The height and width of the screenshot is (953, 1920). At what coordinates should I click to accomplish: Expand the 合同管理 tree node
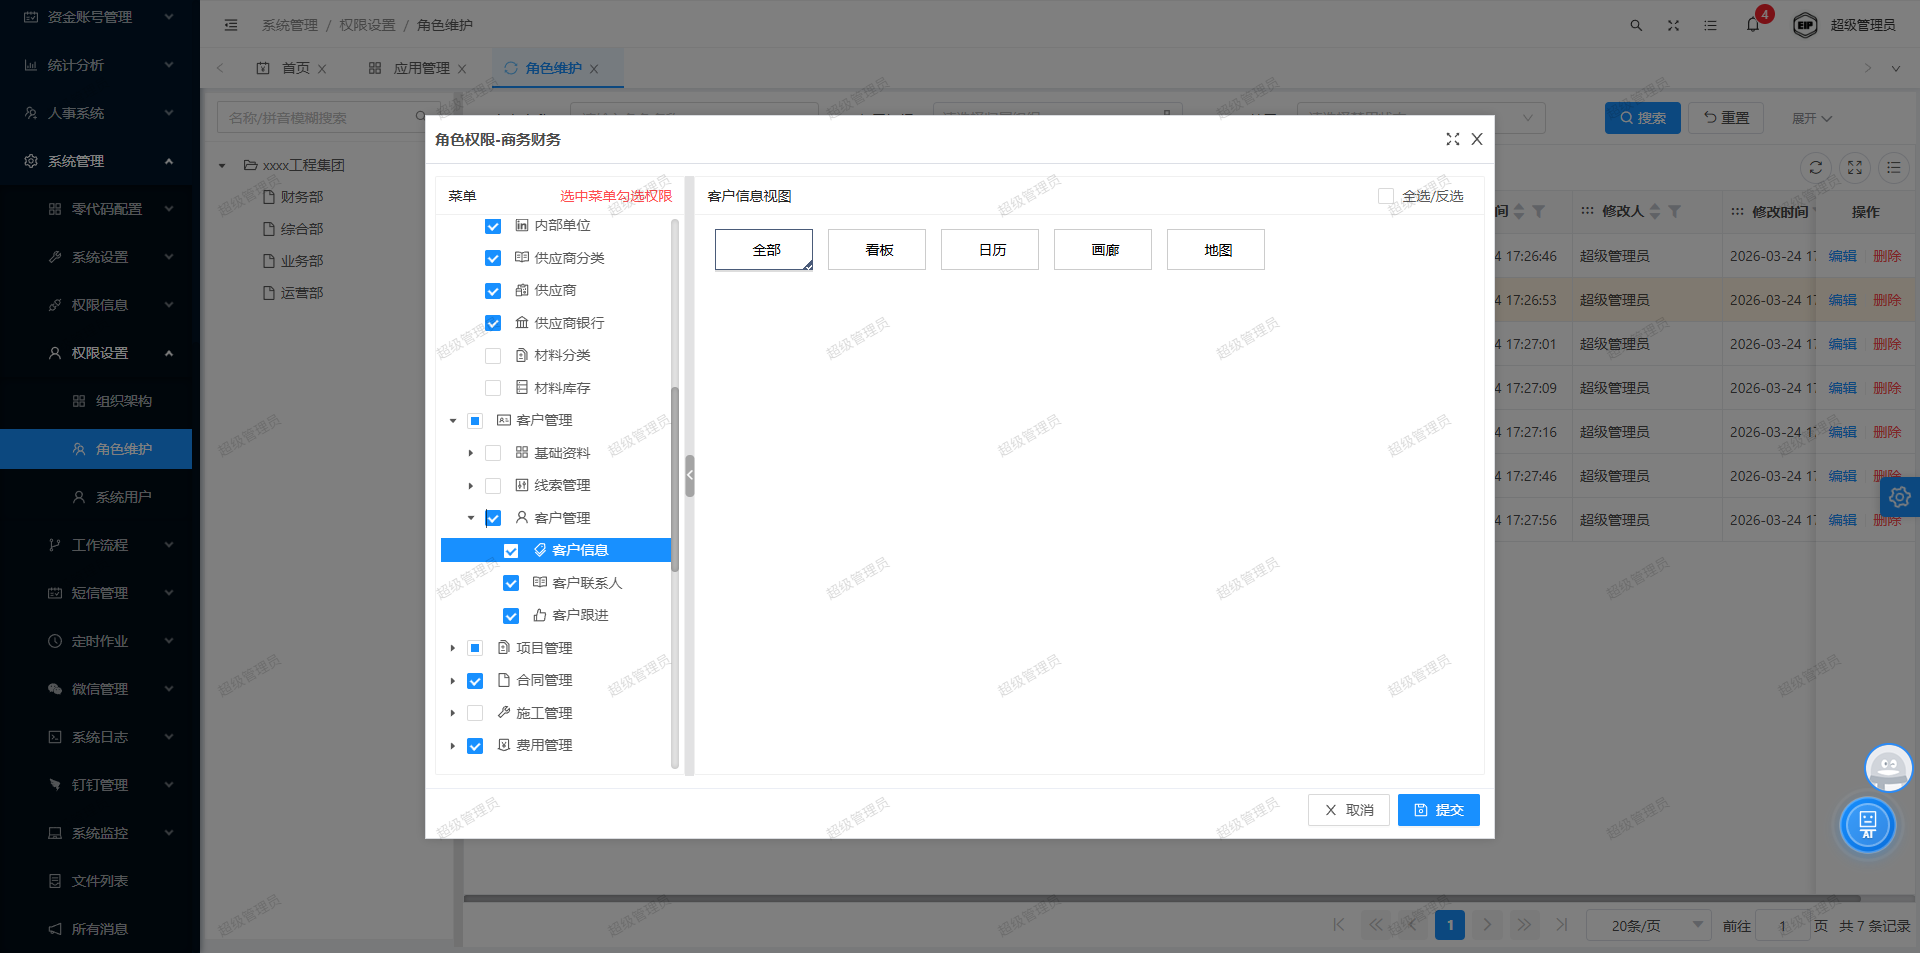click(453, 681)
